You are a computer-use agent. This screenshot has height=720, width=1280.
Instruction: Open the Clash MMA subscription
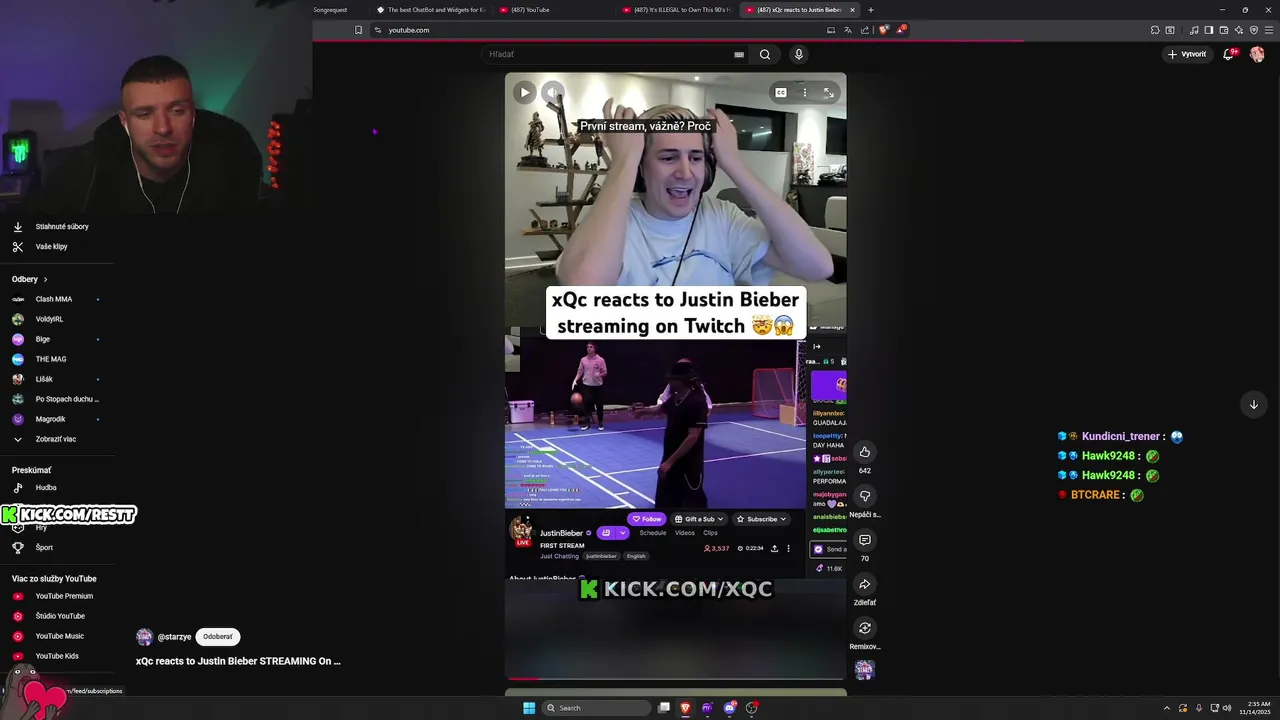(x=56, y=299)
